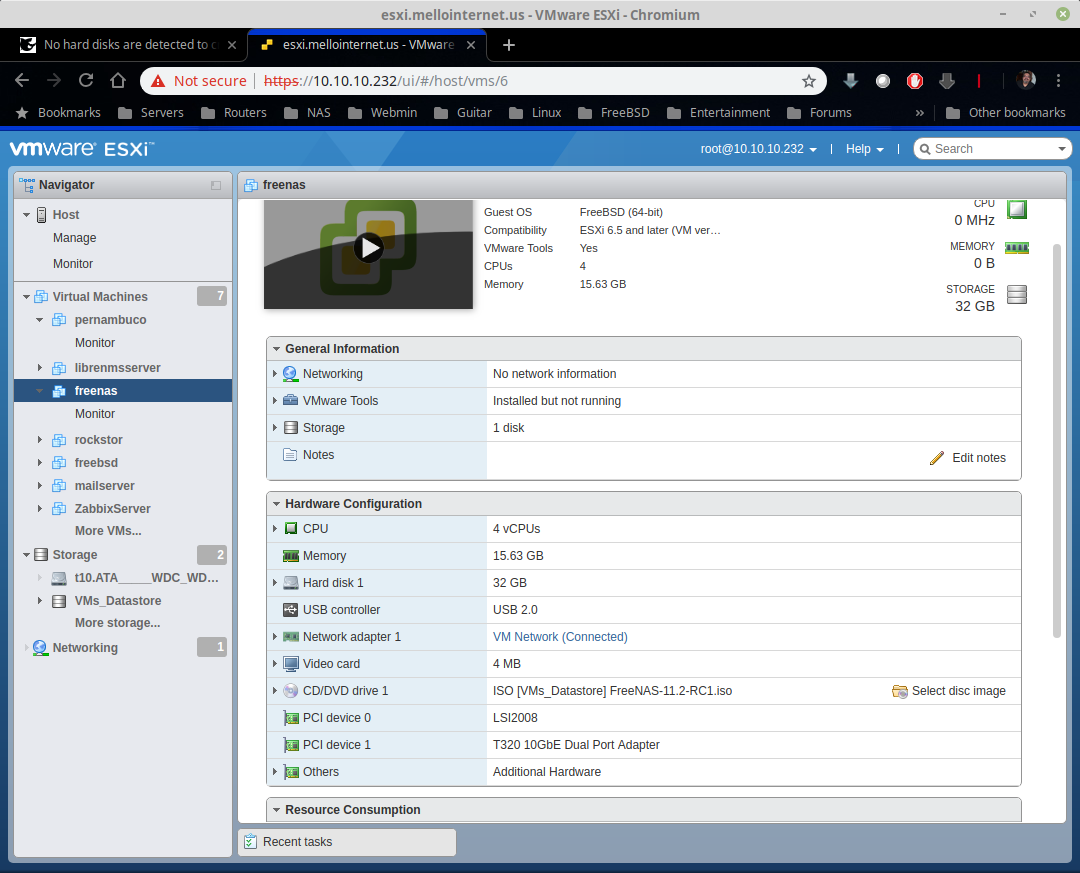Viewport: 1080px width, 873px height.
Task: Click the red shield extension icon
Action: coord(915,81)
